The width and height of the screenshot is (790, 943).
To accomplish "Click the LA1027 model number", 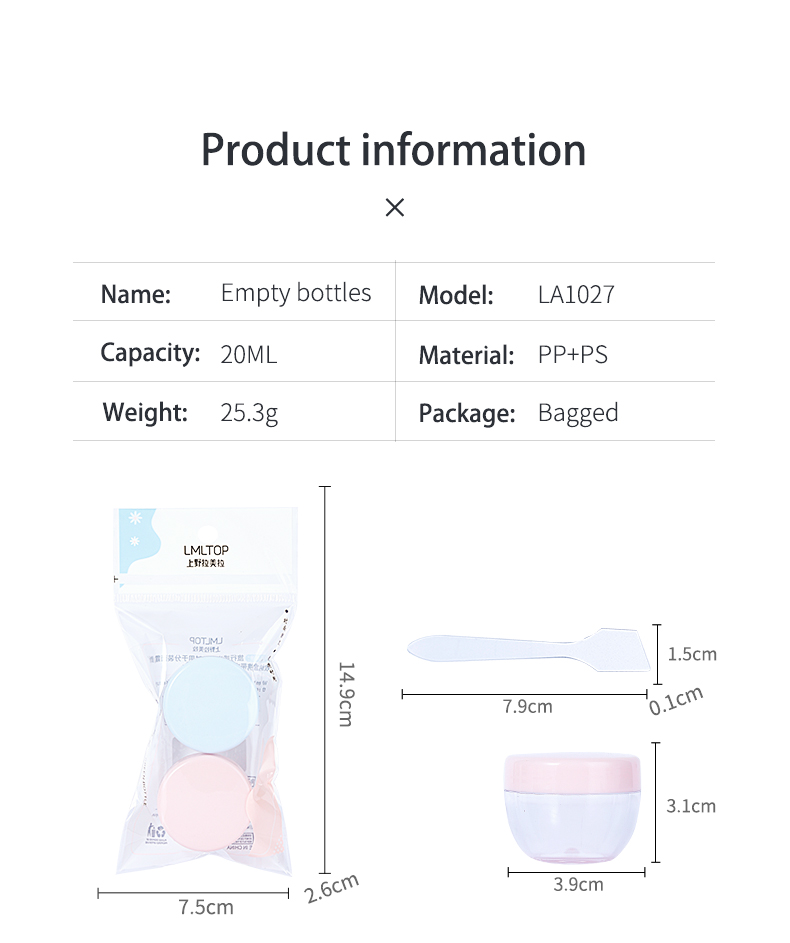I will 576,295.
